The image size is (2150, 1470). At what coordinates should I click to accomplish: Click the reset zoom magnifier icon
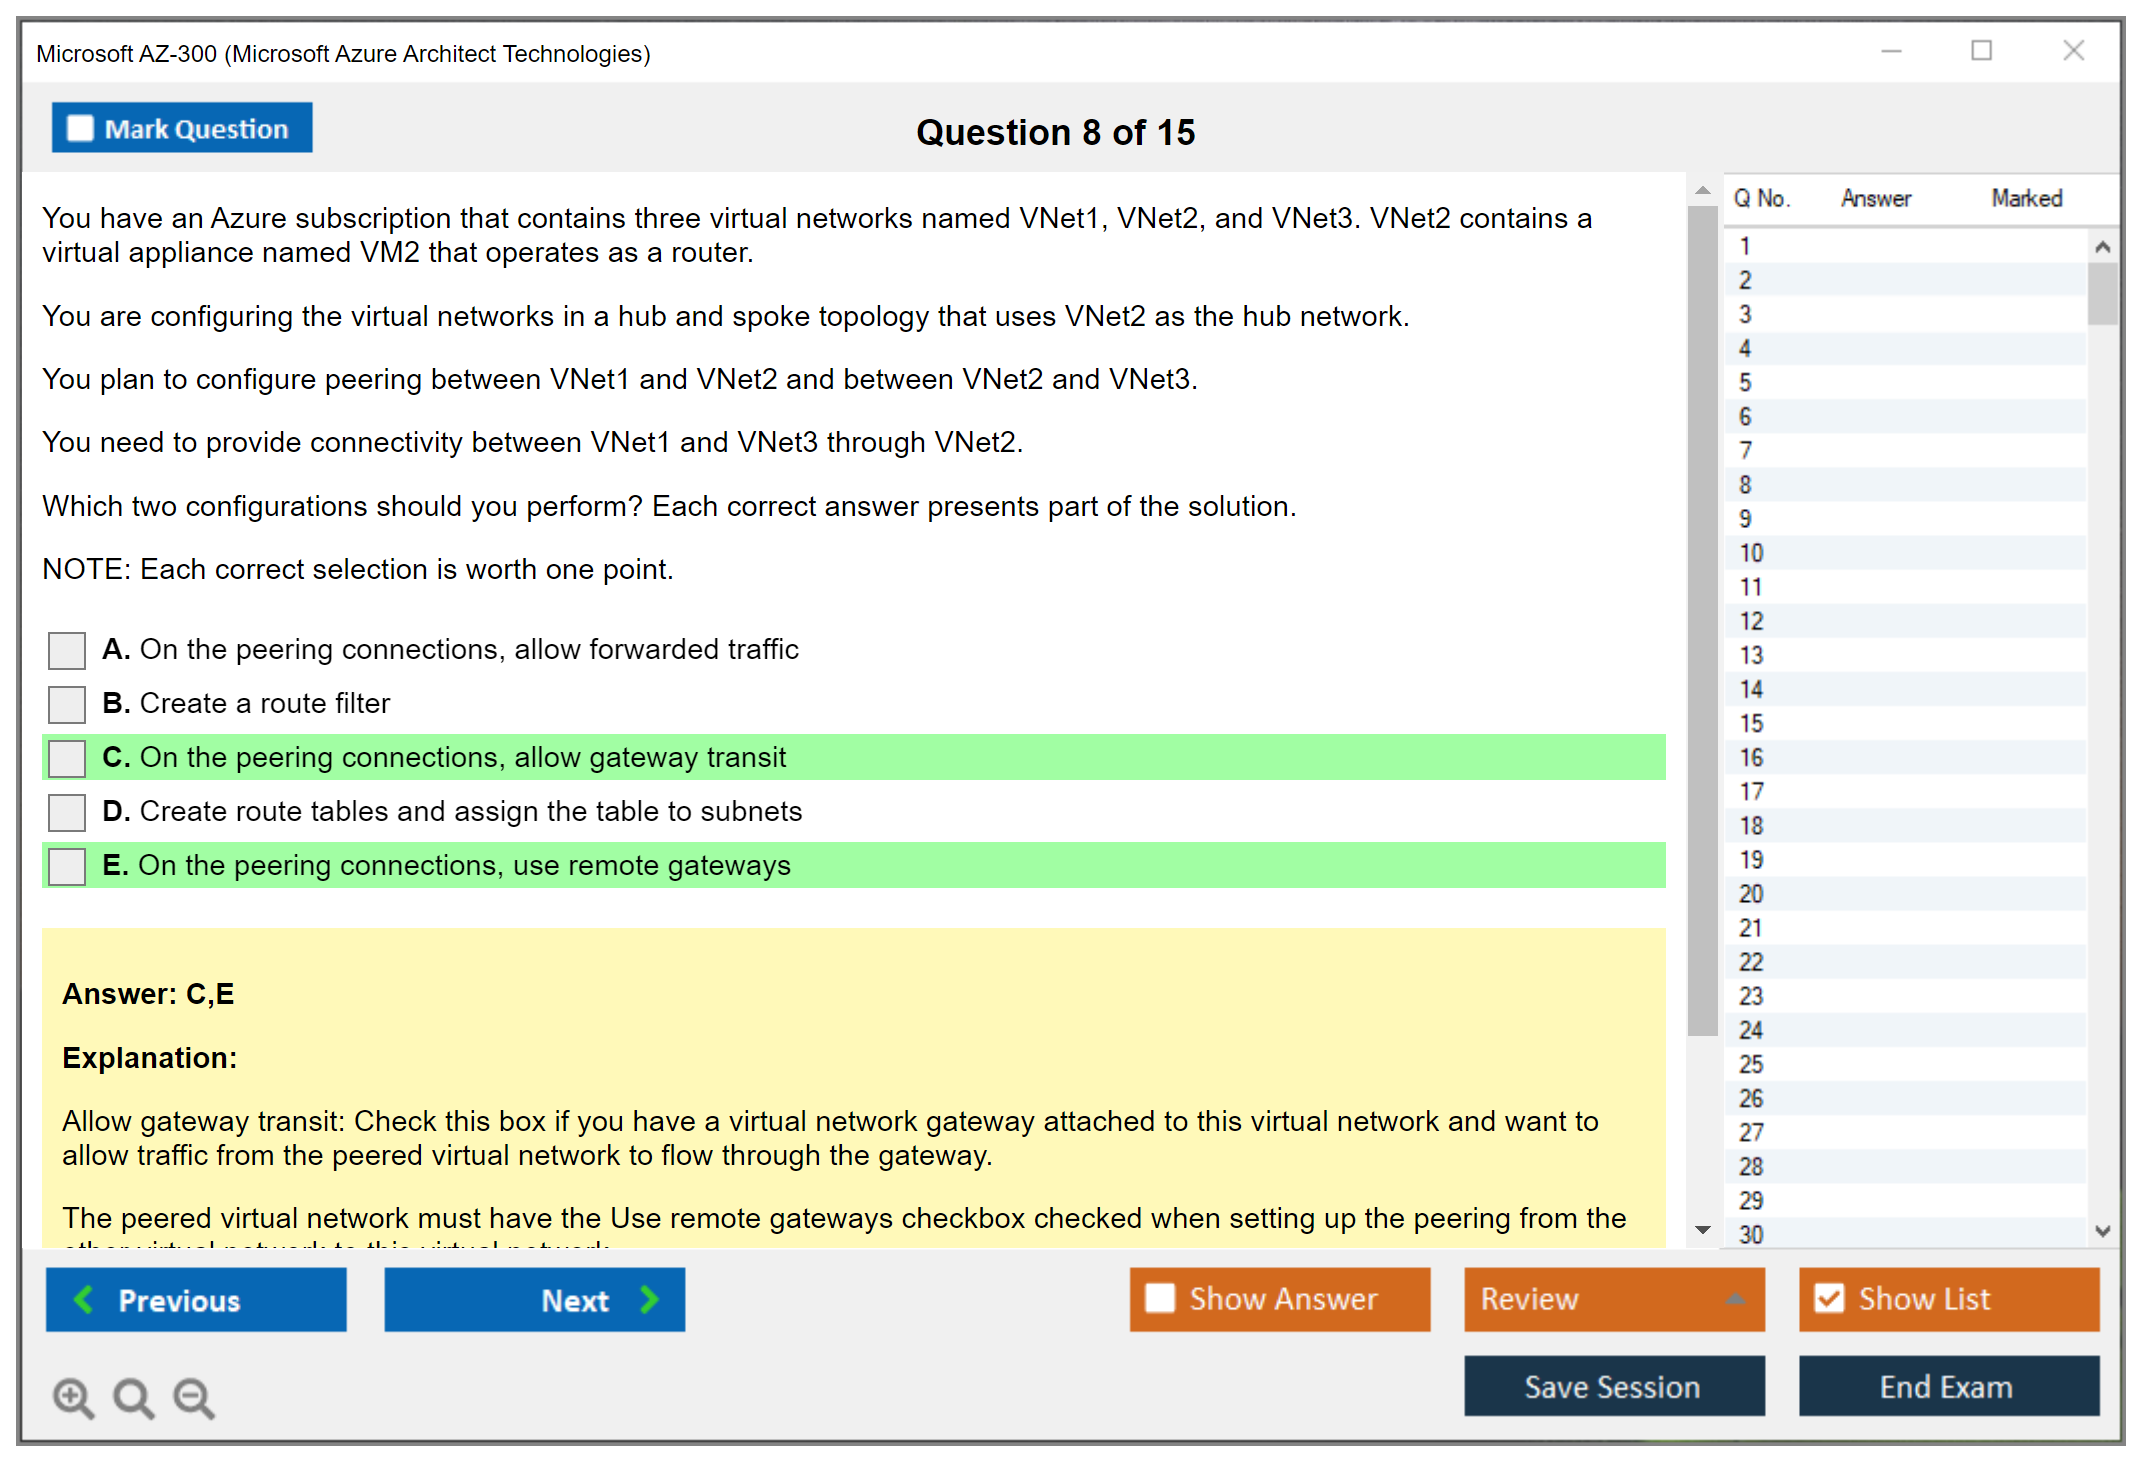133,1397
